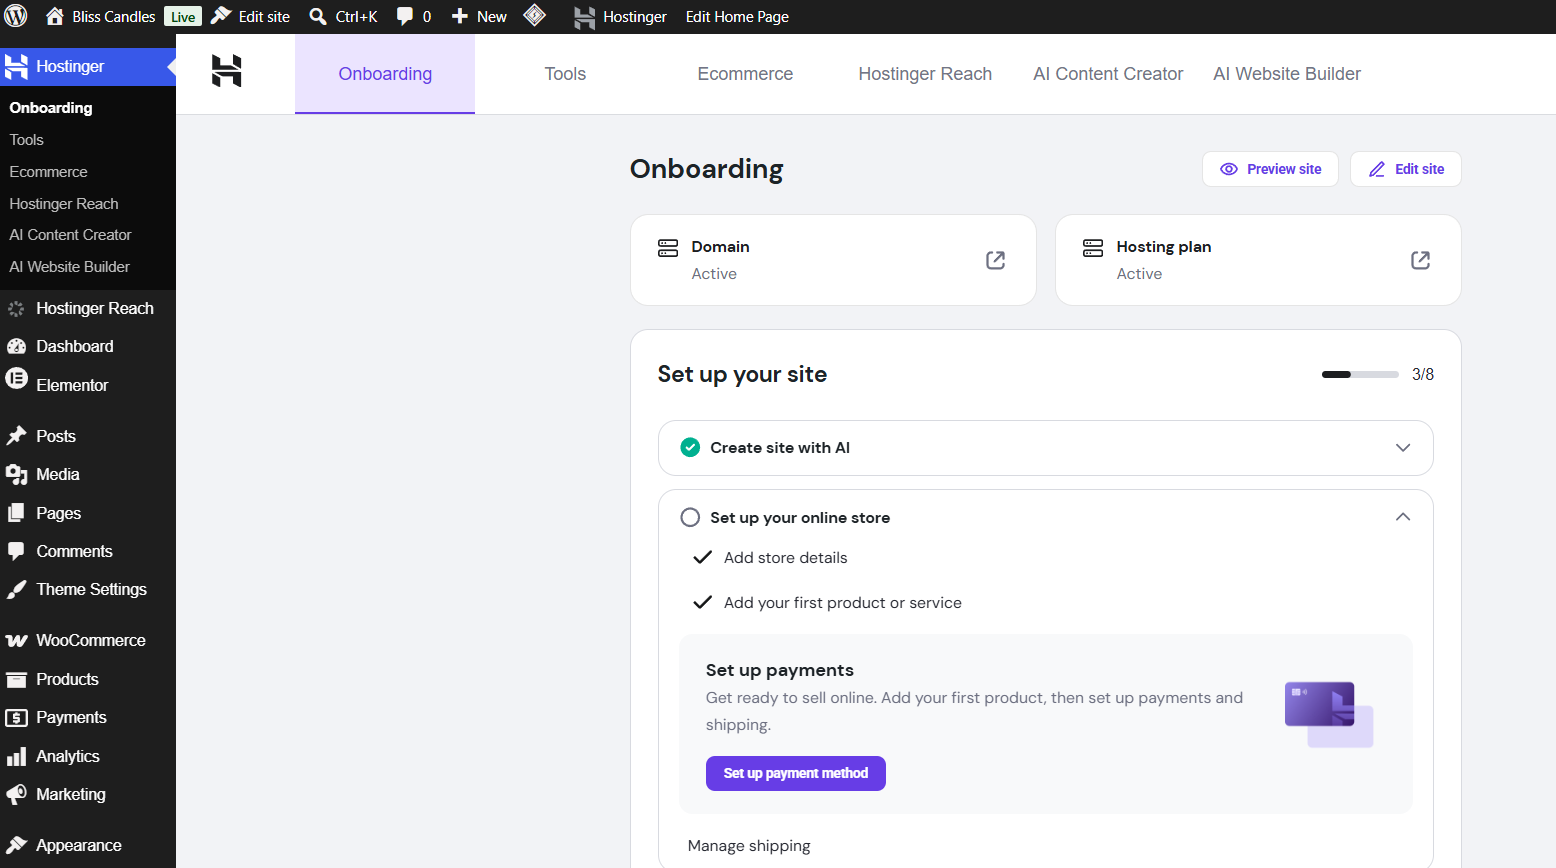Click the Pages sidebar icon
The image size is (1556, 868).
pos(16,513)
